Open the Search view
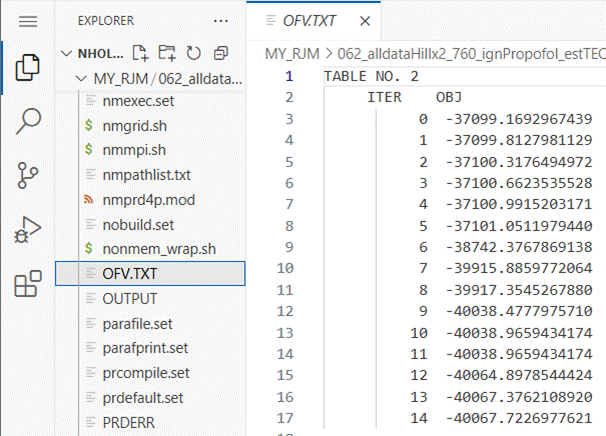This screenshot has height=436, width=606. tap(28, 122)
